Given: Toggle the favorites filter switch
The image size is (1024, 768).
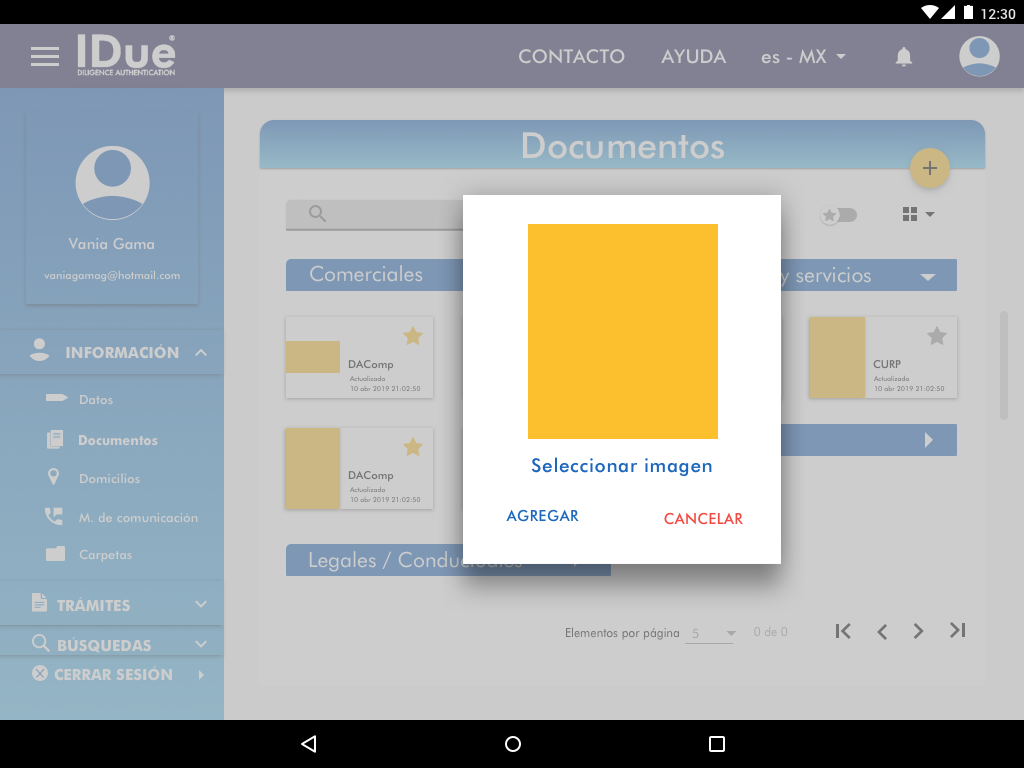Looking at the screenshot, I should pyautogui.click(x=838, y=215).
